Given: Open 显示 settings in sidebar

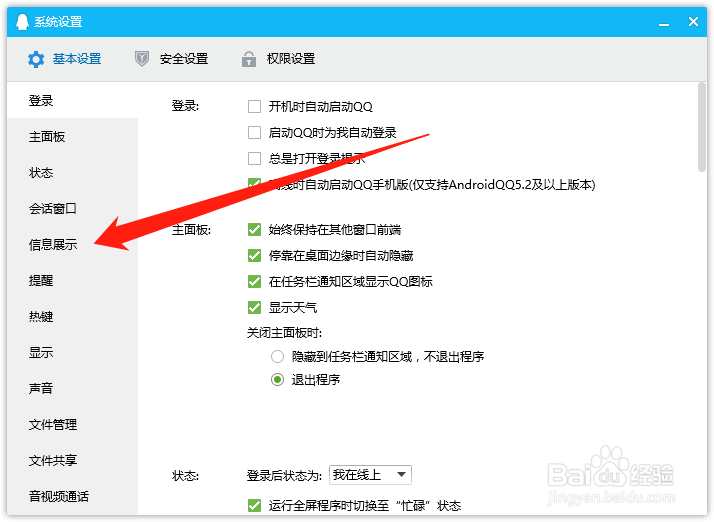Looking at the screenshot, I should point(72,353).
